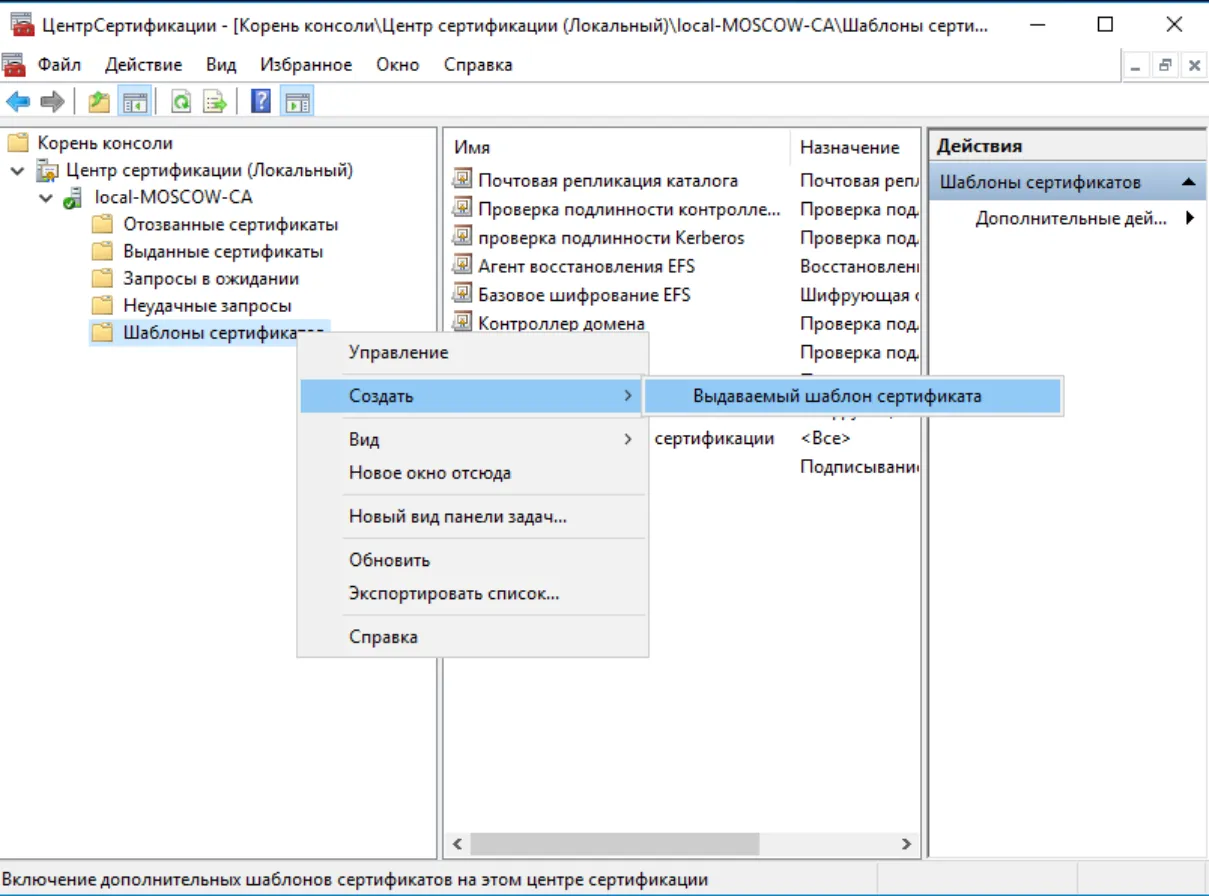Click the Export list toolbar icon
Screen dimensions: 1209x896
[214, 101]
